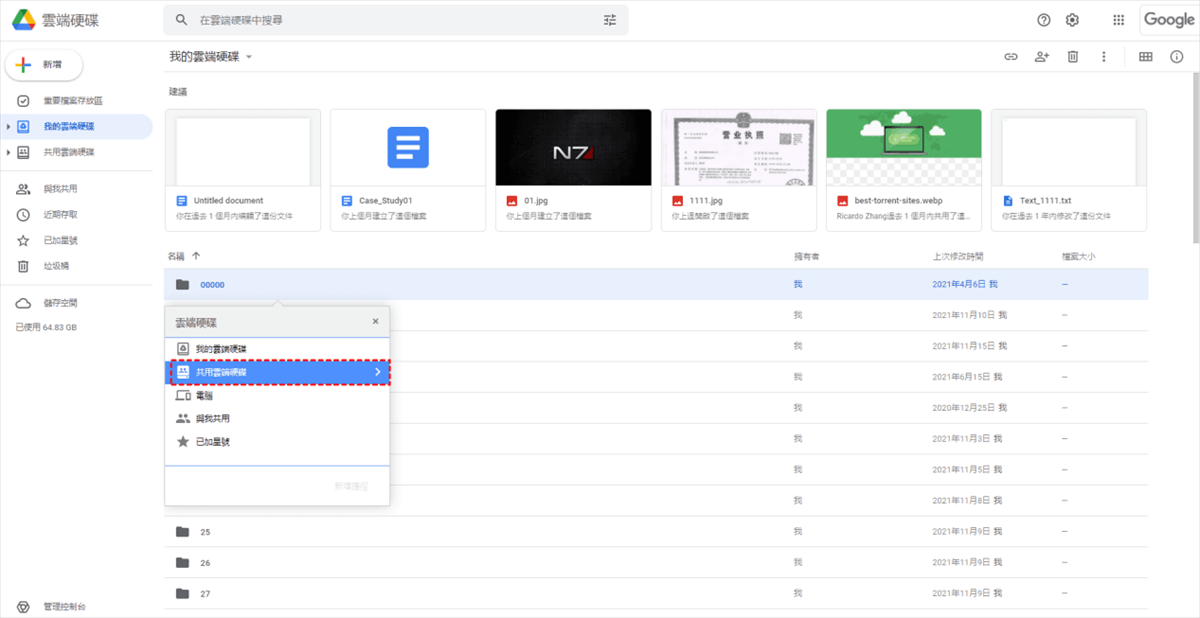Click the search magnifier icon

click(x=181, y=20)
